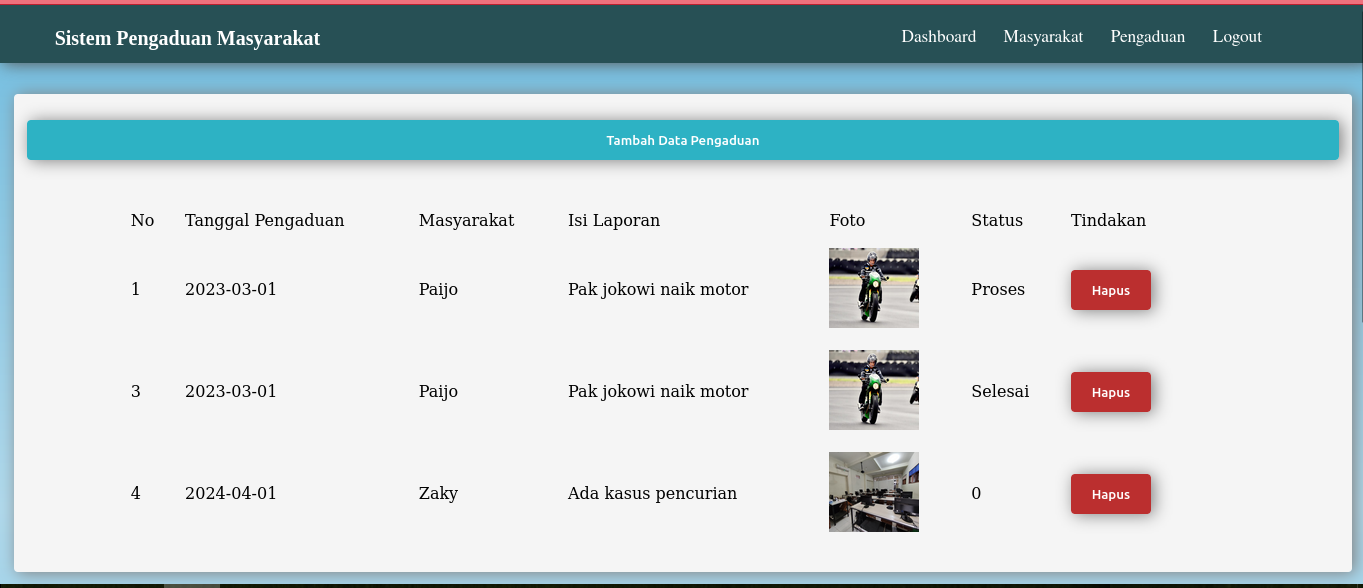Click 'Ada kasus pencurian' report text

652,493
